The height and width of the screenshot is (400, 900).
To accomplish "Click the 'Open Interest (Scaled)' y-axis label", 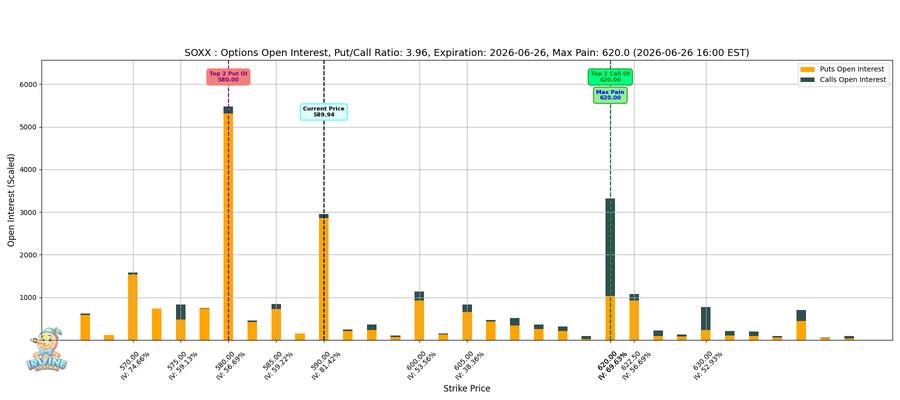I will point(11,200).
